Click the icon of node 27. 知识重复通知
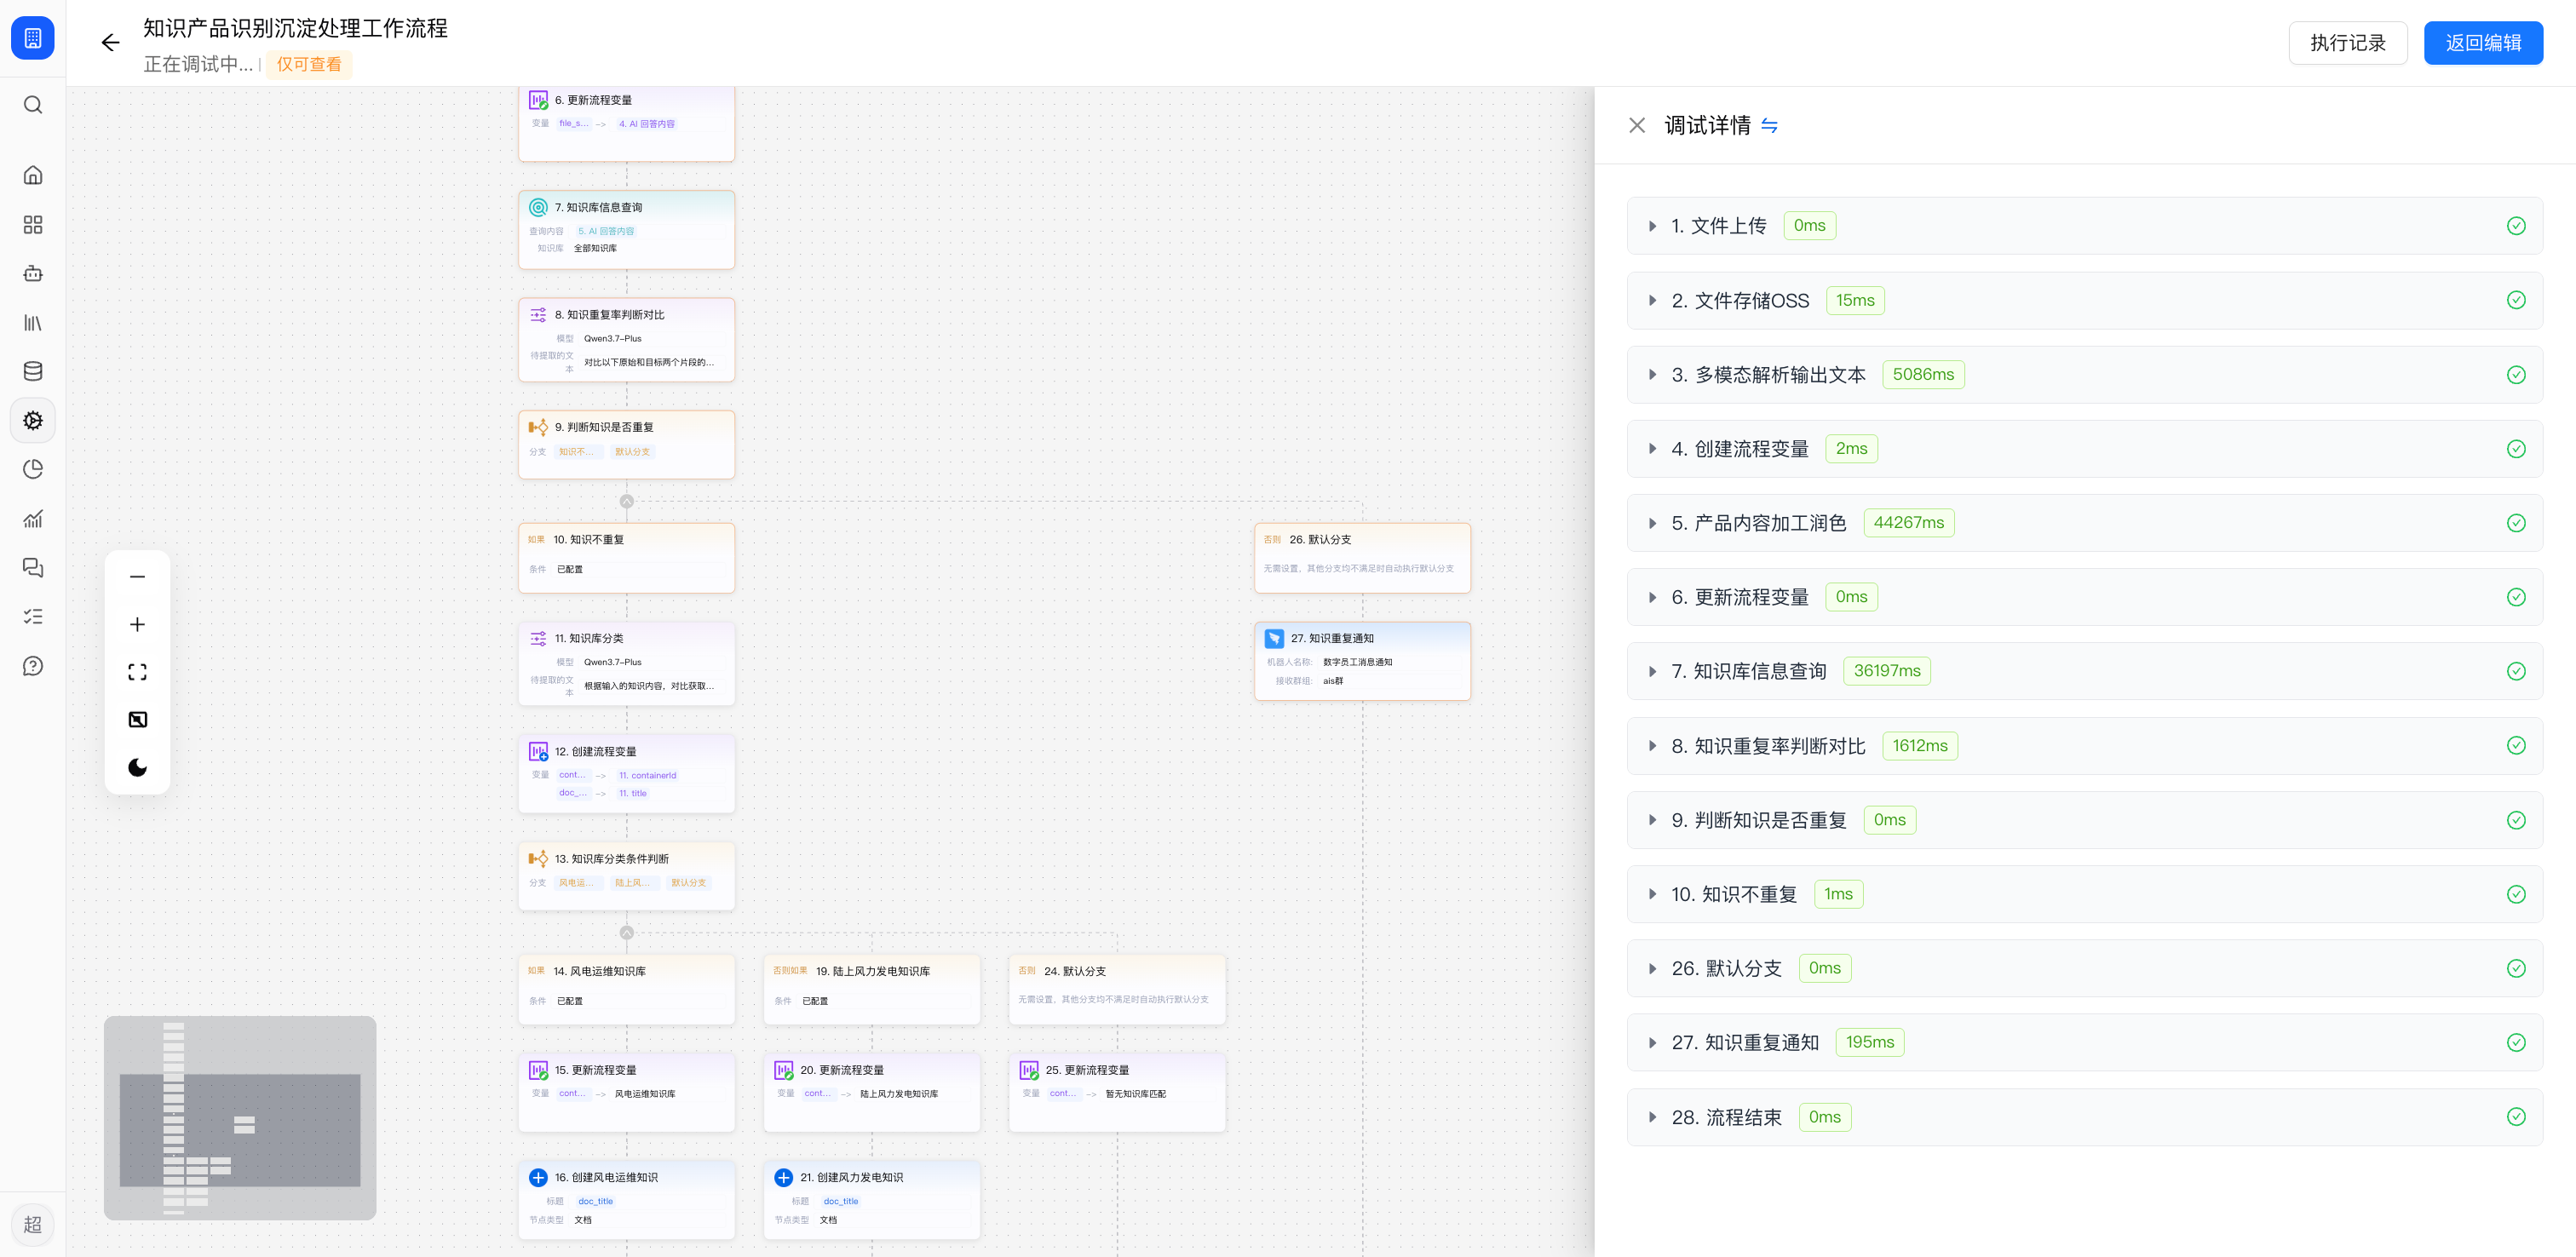Image resolution: width=2576 pixels, height=1257 pixels. point(1274,638)
